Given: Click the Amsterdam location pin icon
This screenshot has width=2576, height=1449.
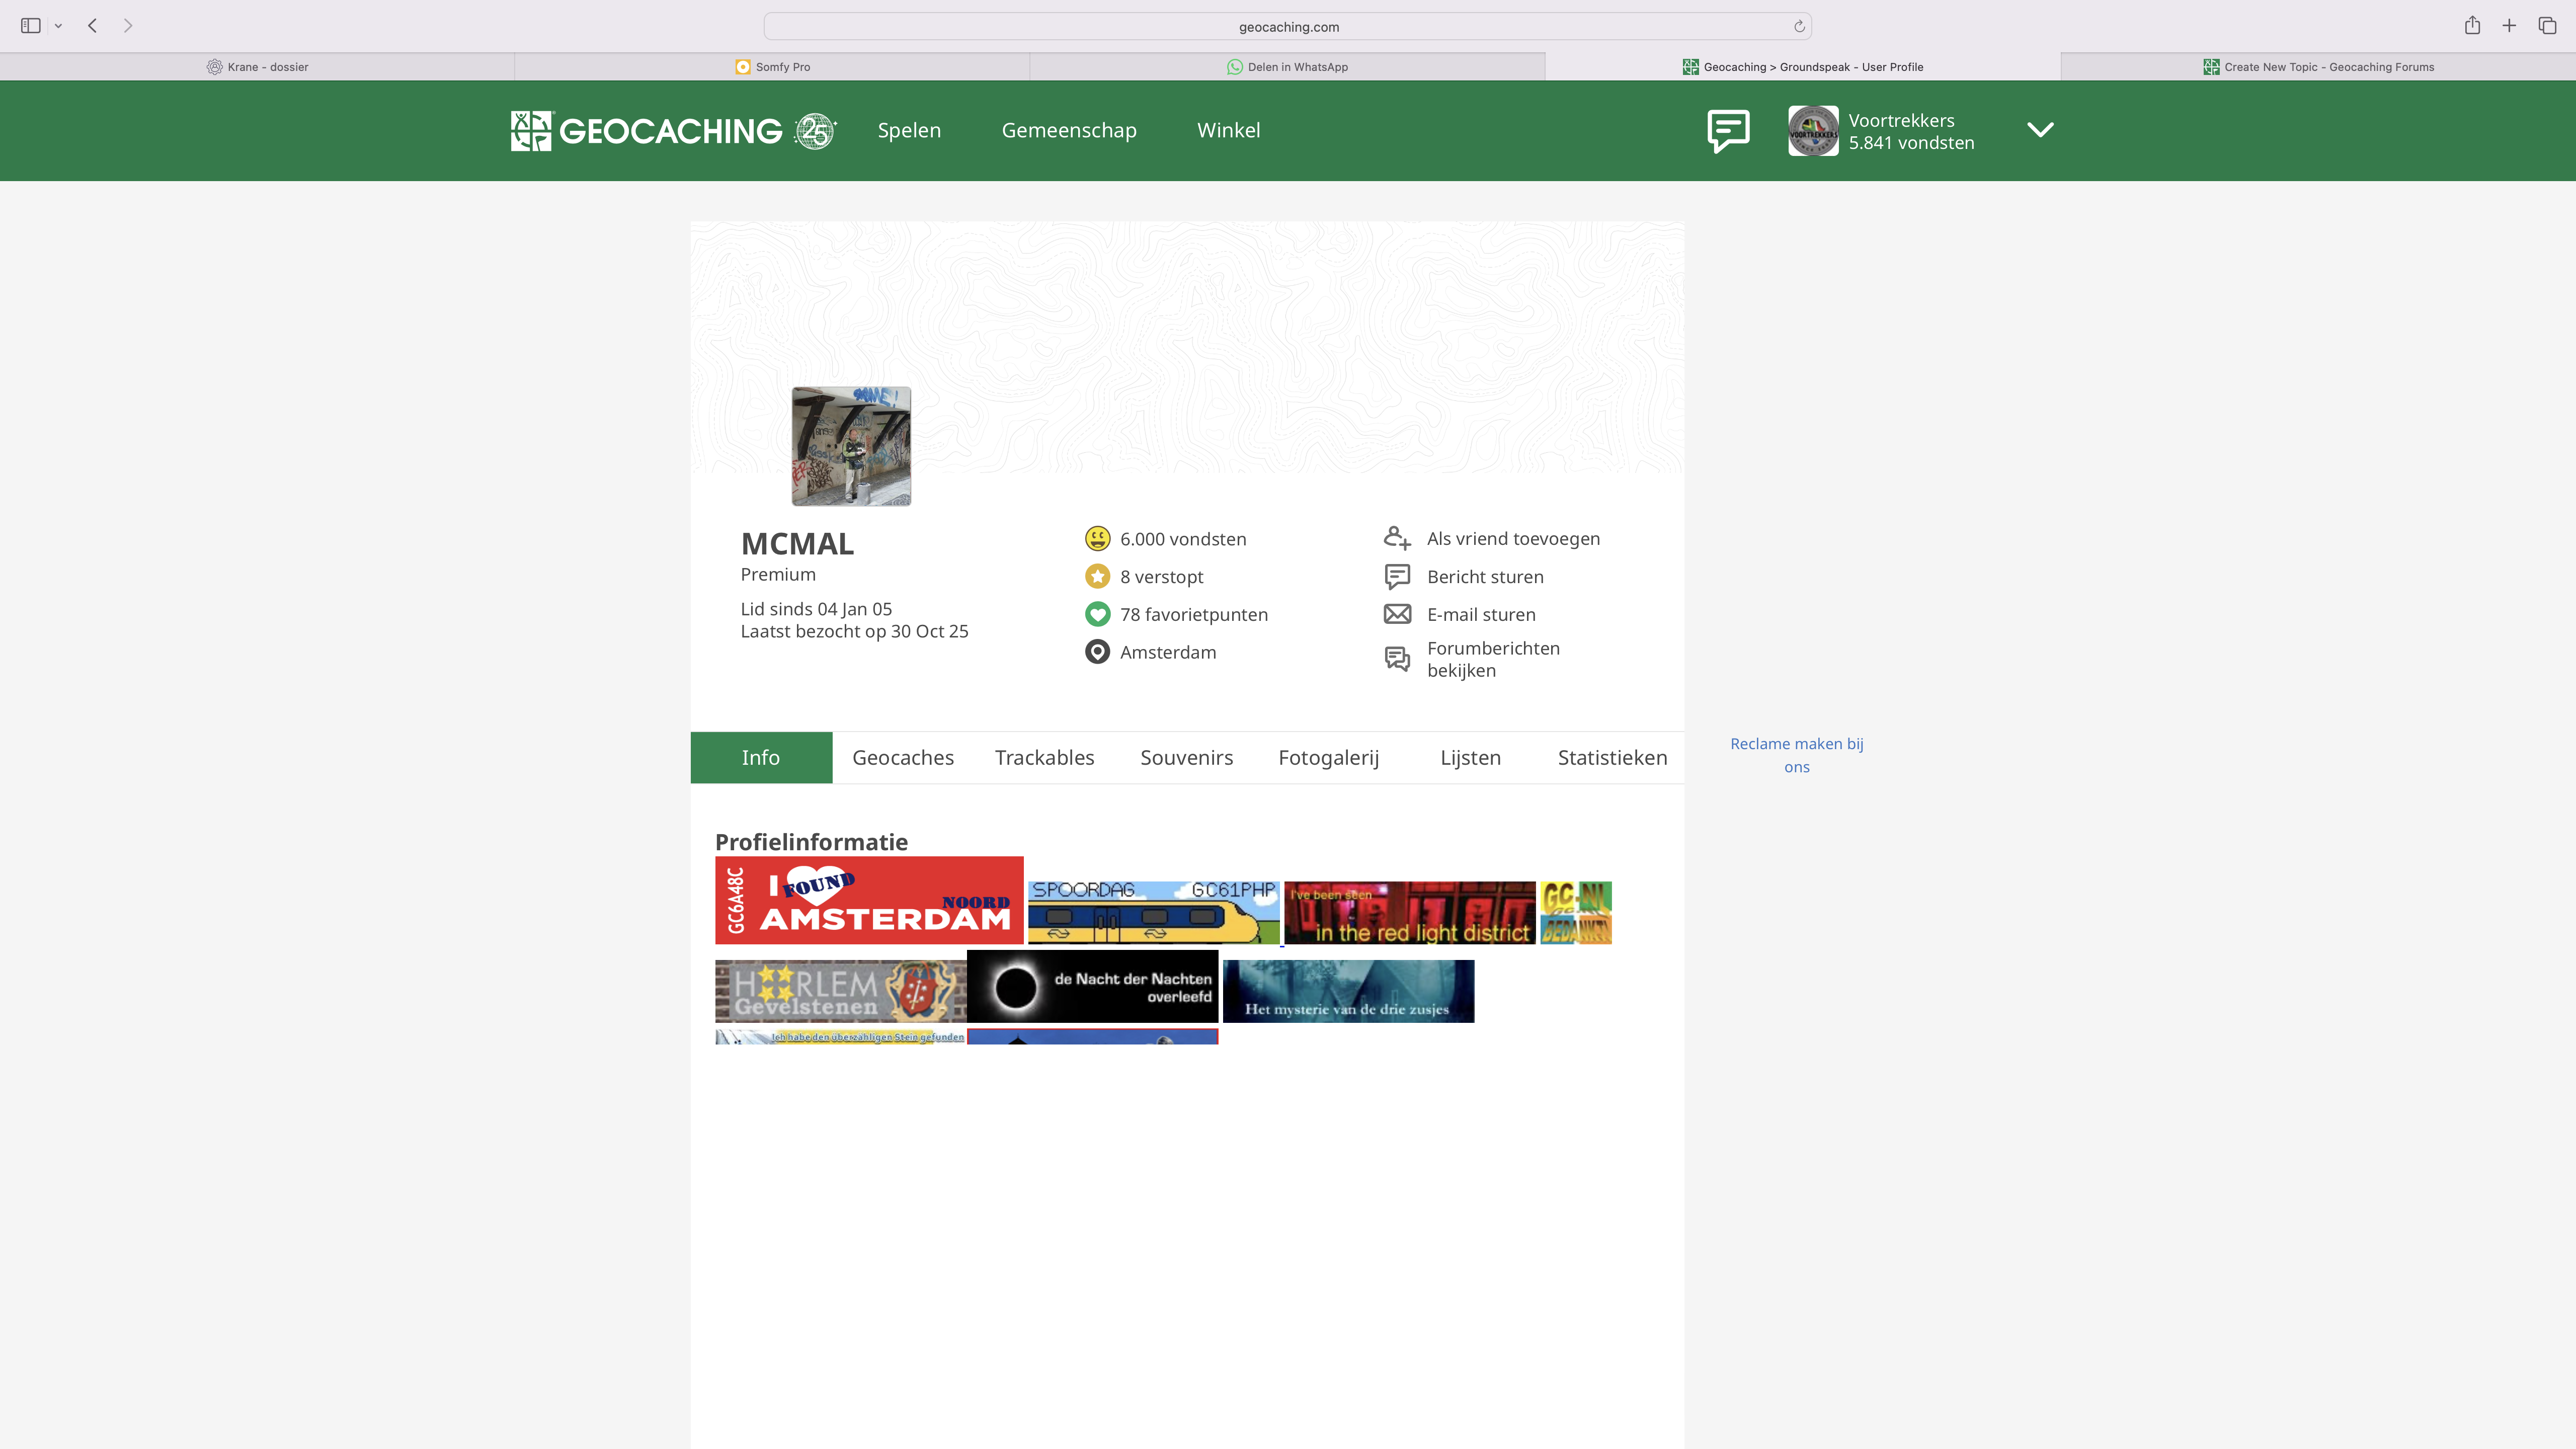Looking at the screenshot, I should point(1097,652).
